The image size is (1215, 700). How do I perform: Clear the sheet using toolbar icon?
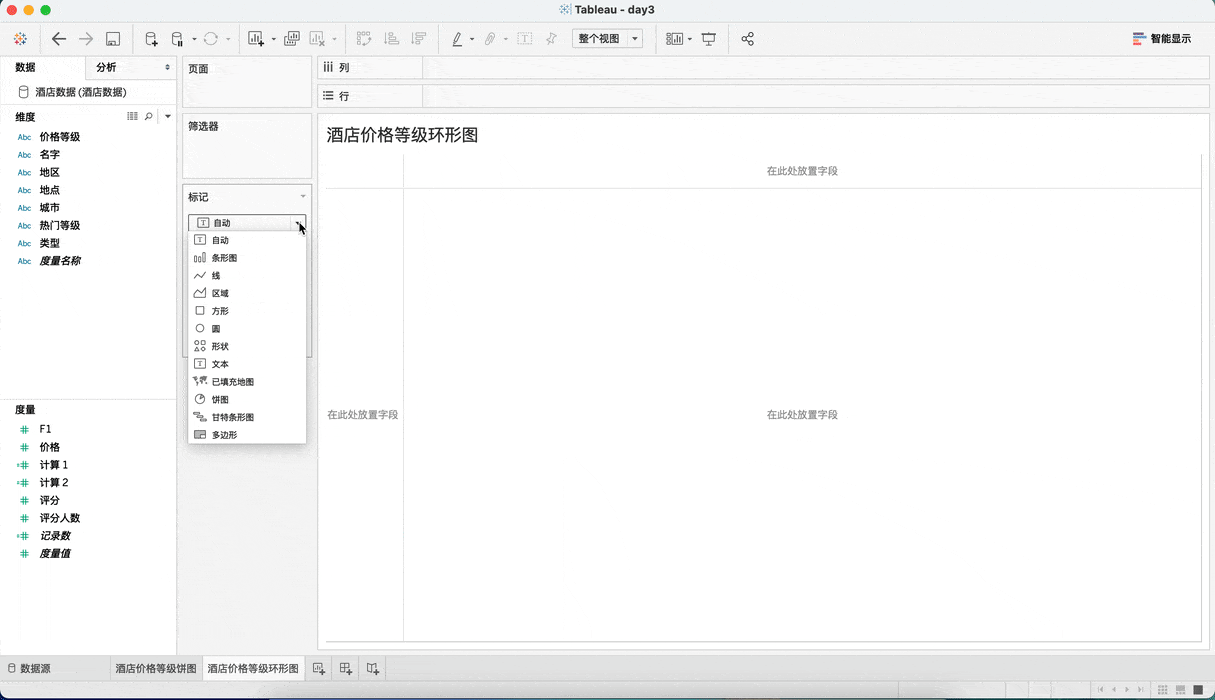click(318, 39)
